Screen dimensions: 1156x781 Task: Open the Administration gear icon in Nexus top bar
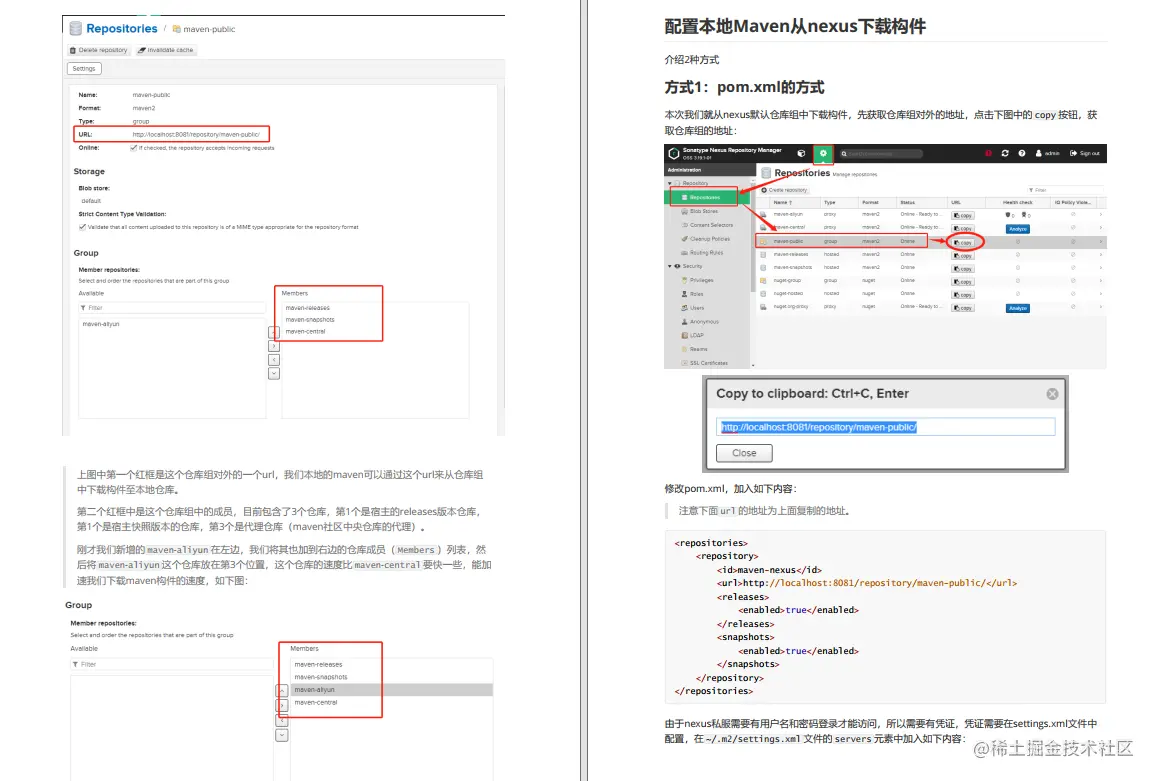(x=823, y=153)
